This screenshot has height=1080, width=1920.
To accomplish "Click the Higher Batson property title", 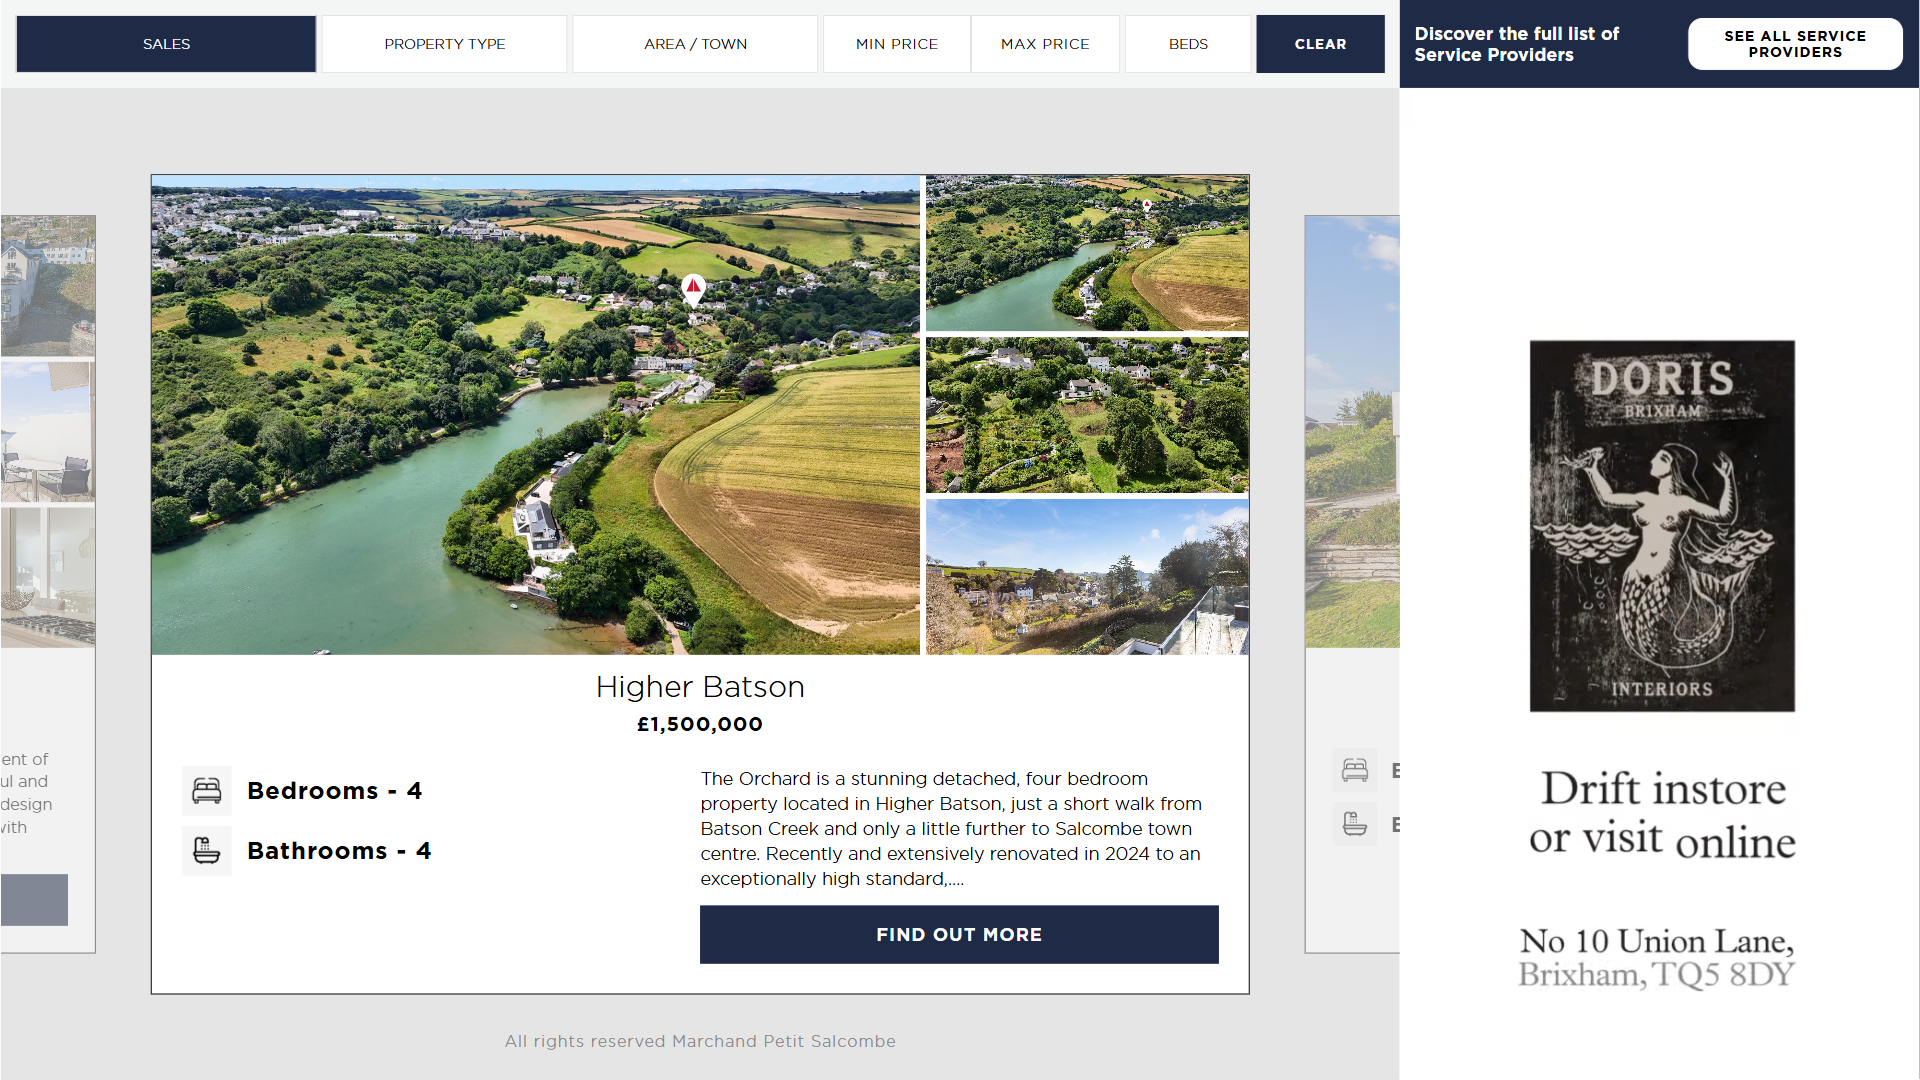I will coord(700,687).
